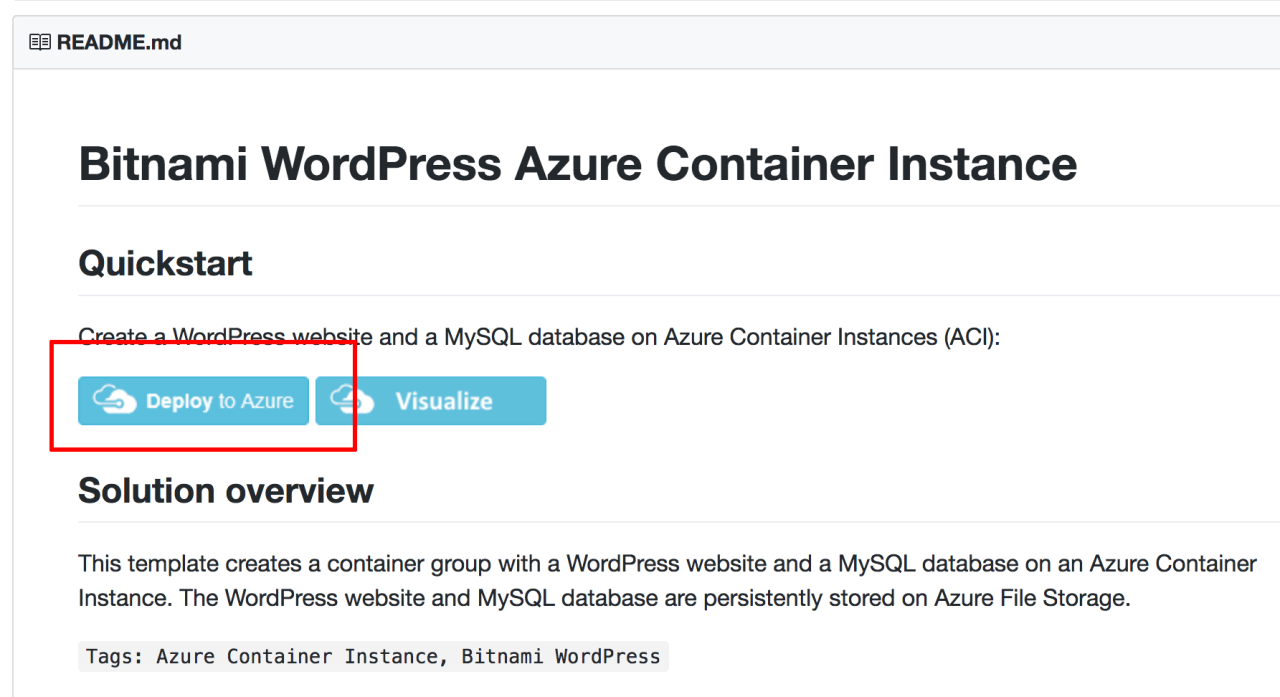
Task: Click the Quickstart section heading
Action: [x=165, y=263]
